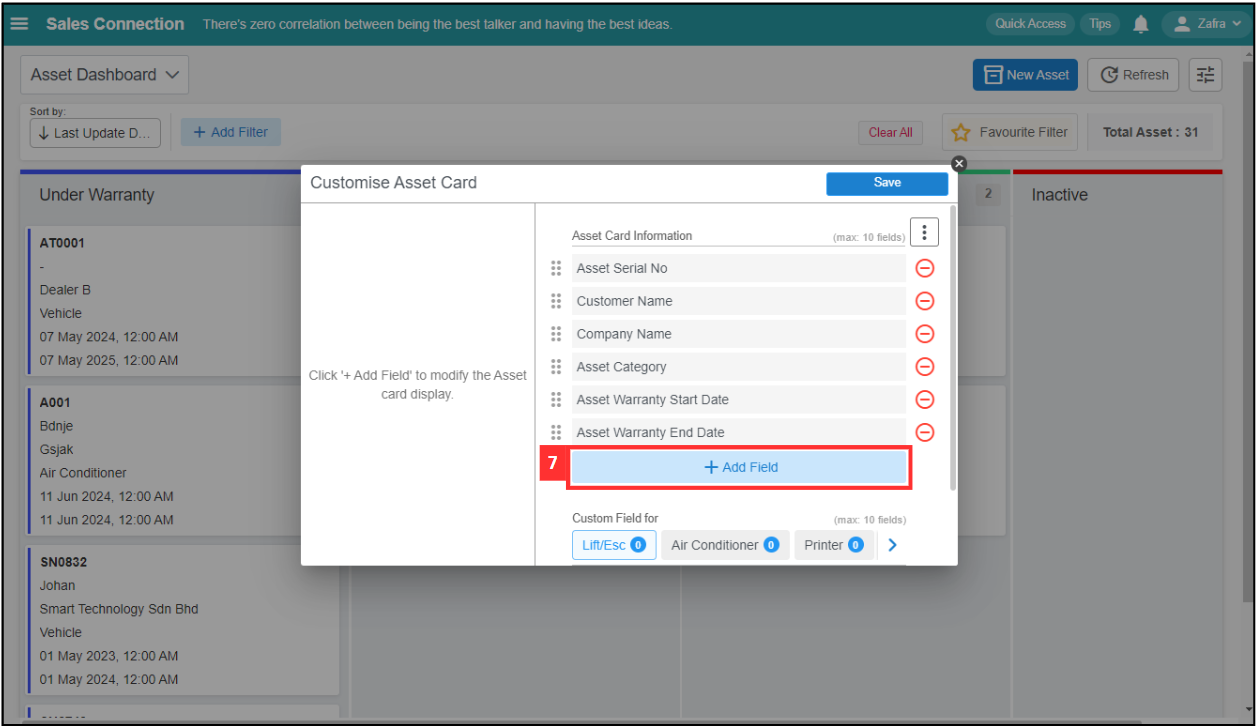Select the Asset Warranty Start Date row
This screenshot has height=726, width=1257.
(x=738, y=399)
